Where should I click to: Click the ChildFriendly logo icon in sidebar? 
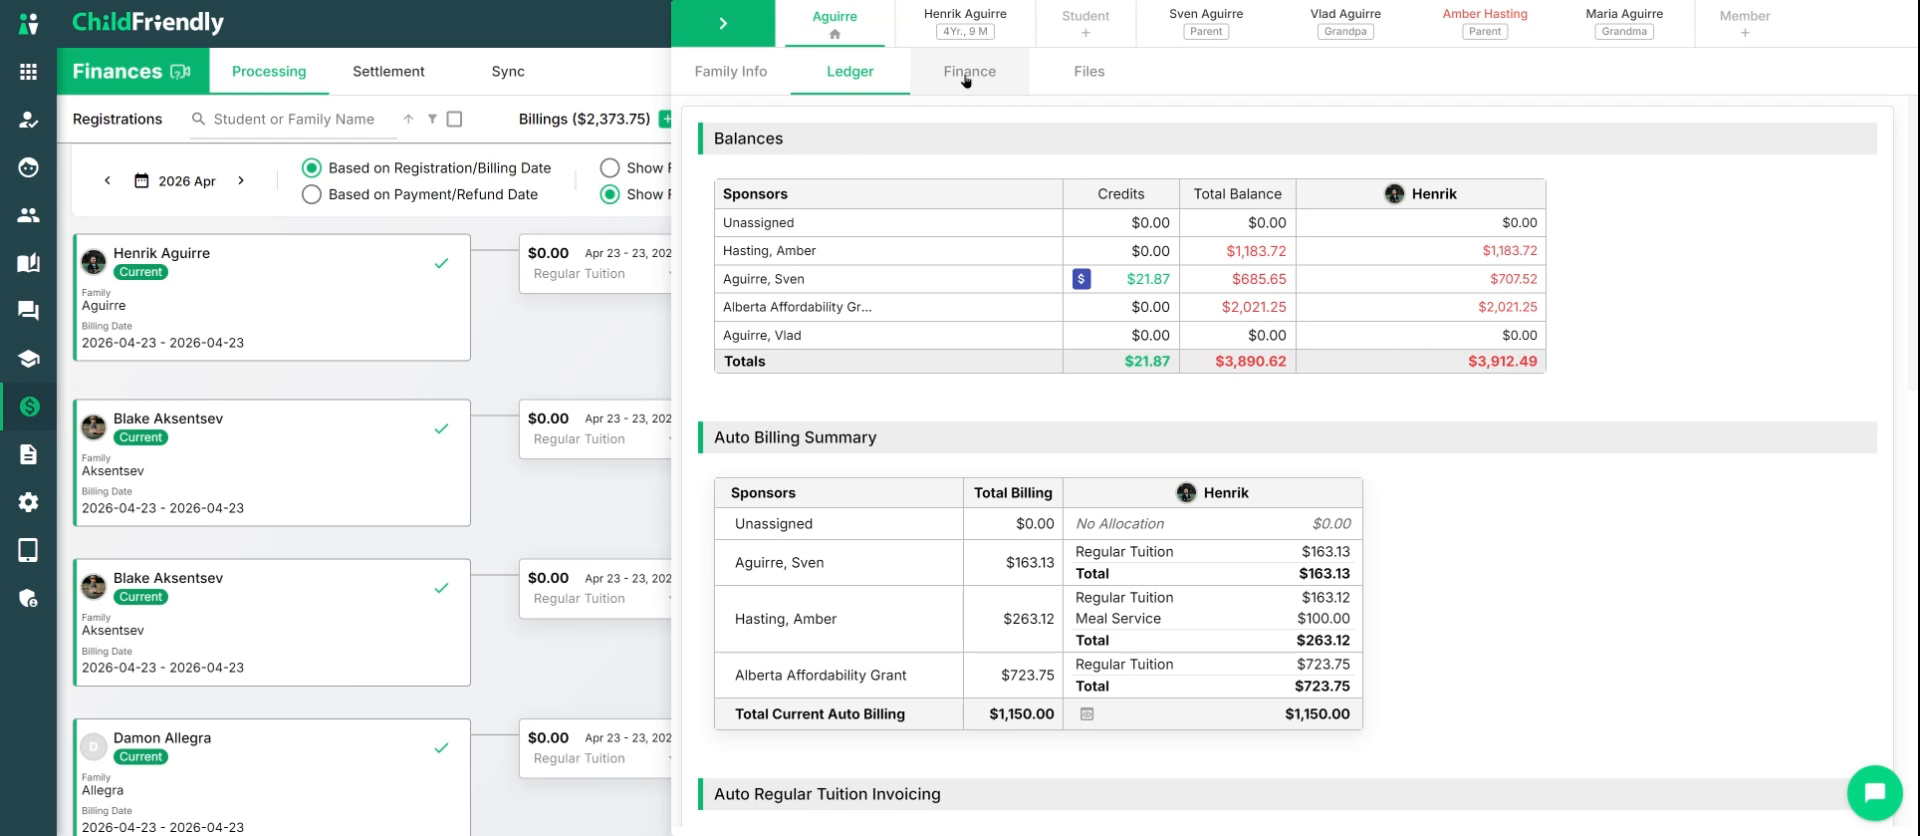click(28, 23)
